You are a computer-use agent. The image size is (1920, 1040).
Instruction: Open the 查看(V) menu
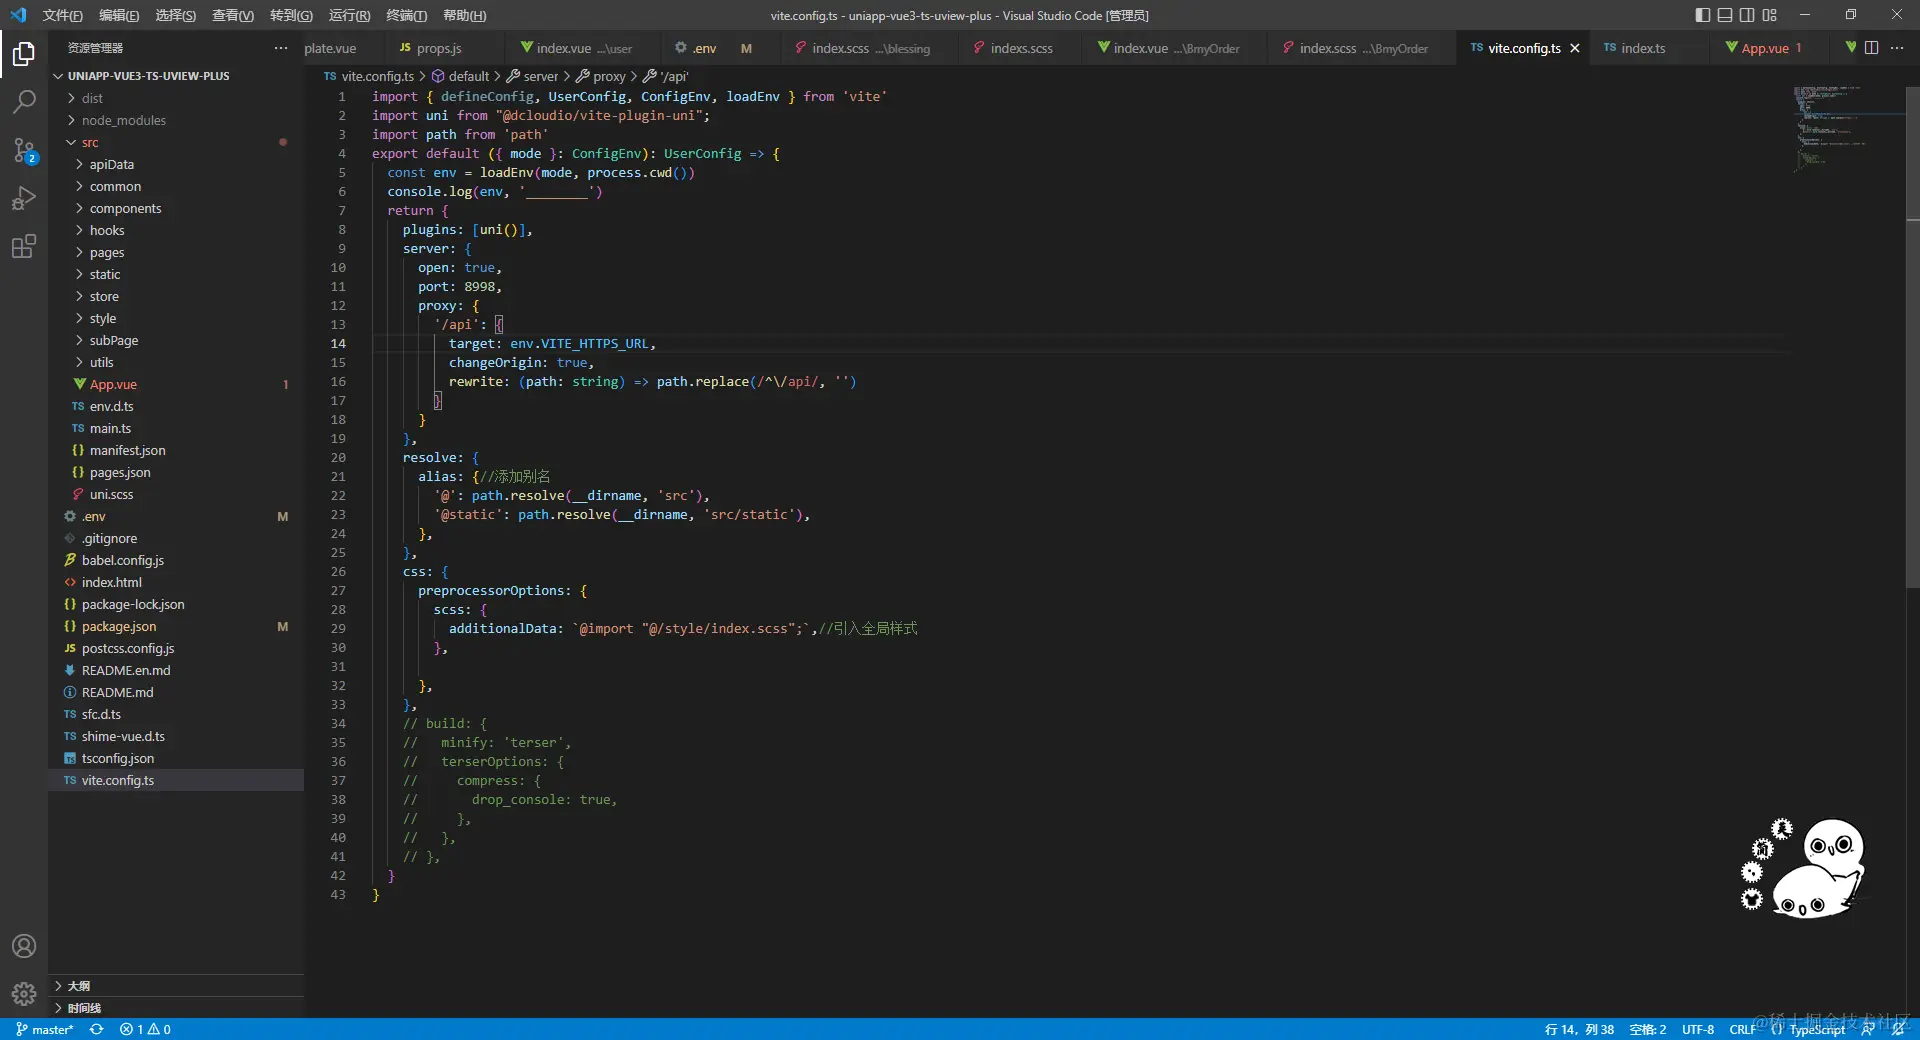pos(233,15)
